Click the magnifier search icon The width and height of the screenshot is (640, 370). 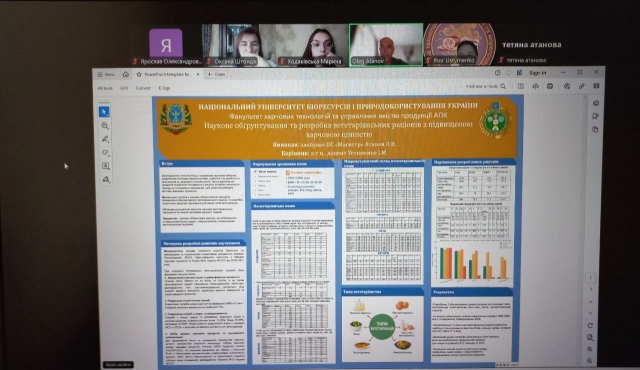pos(503,86)
